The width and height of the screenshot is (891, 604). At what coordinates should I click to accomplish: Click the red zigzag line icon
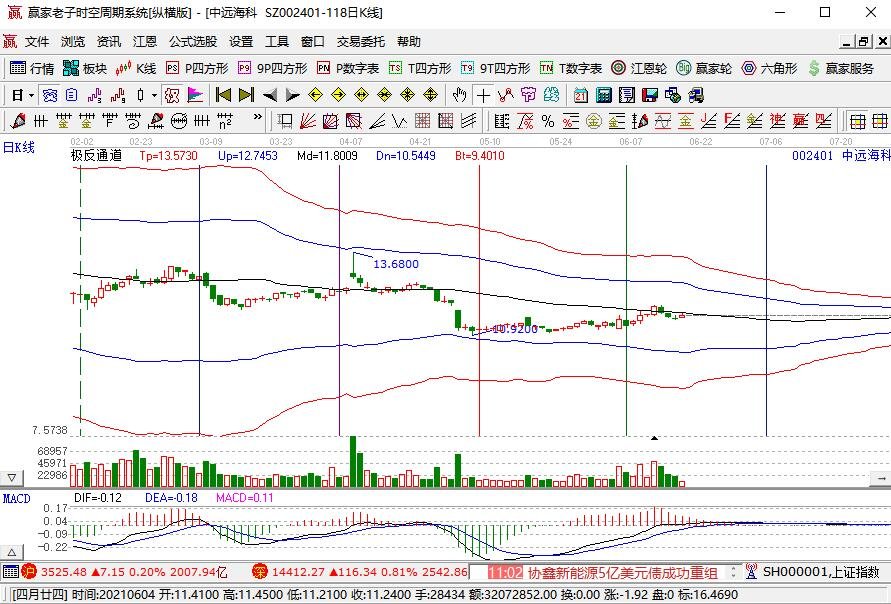[506, 95]
